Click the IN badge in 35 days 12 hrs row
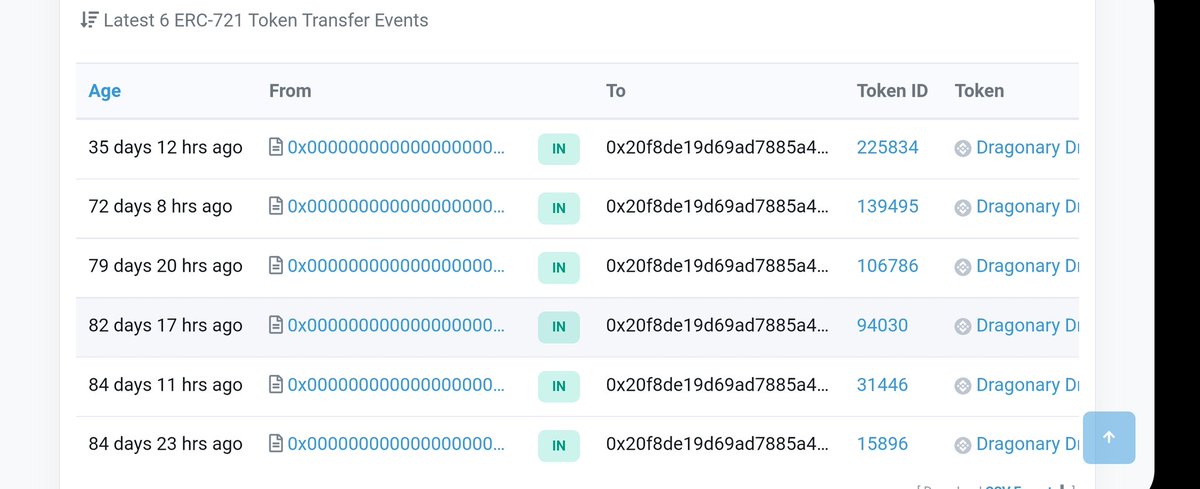 (559, 149)
